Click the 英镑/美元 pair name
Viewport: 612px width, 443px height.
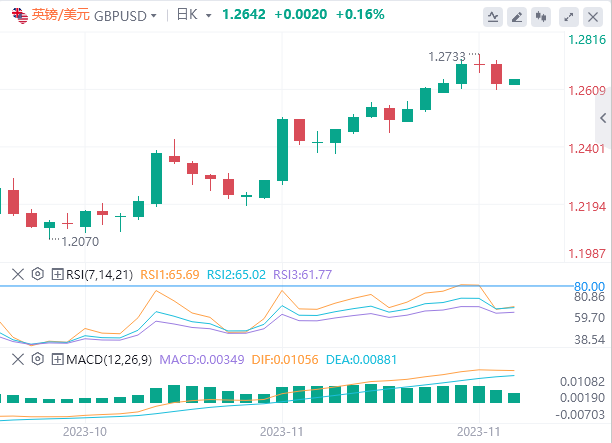pyautogui.click(x=59, y=15)
